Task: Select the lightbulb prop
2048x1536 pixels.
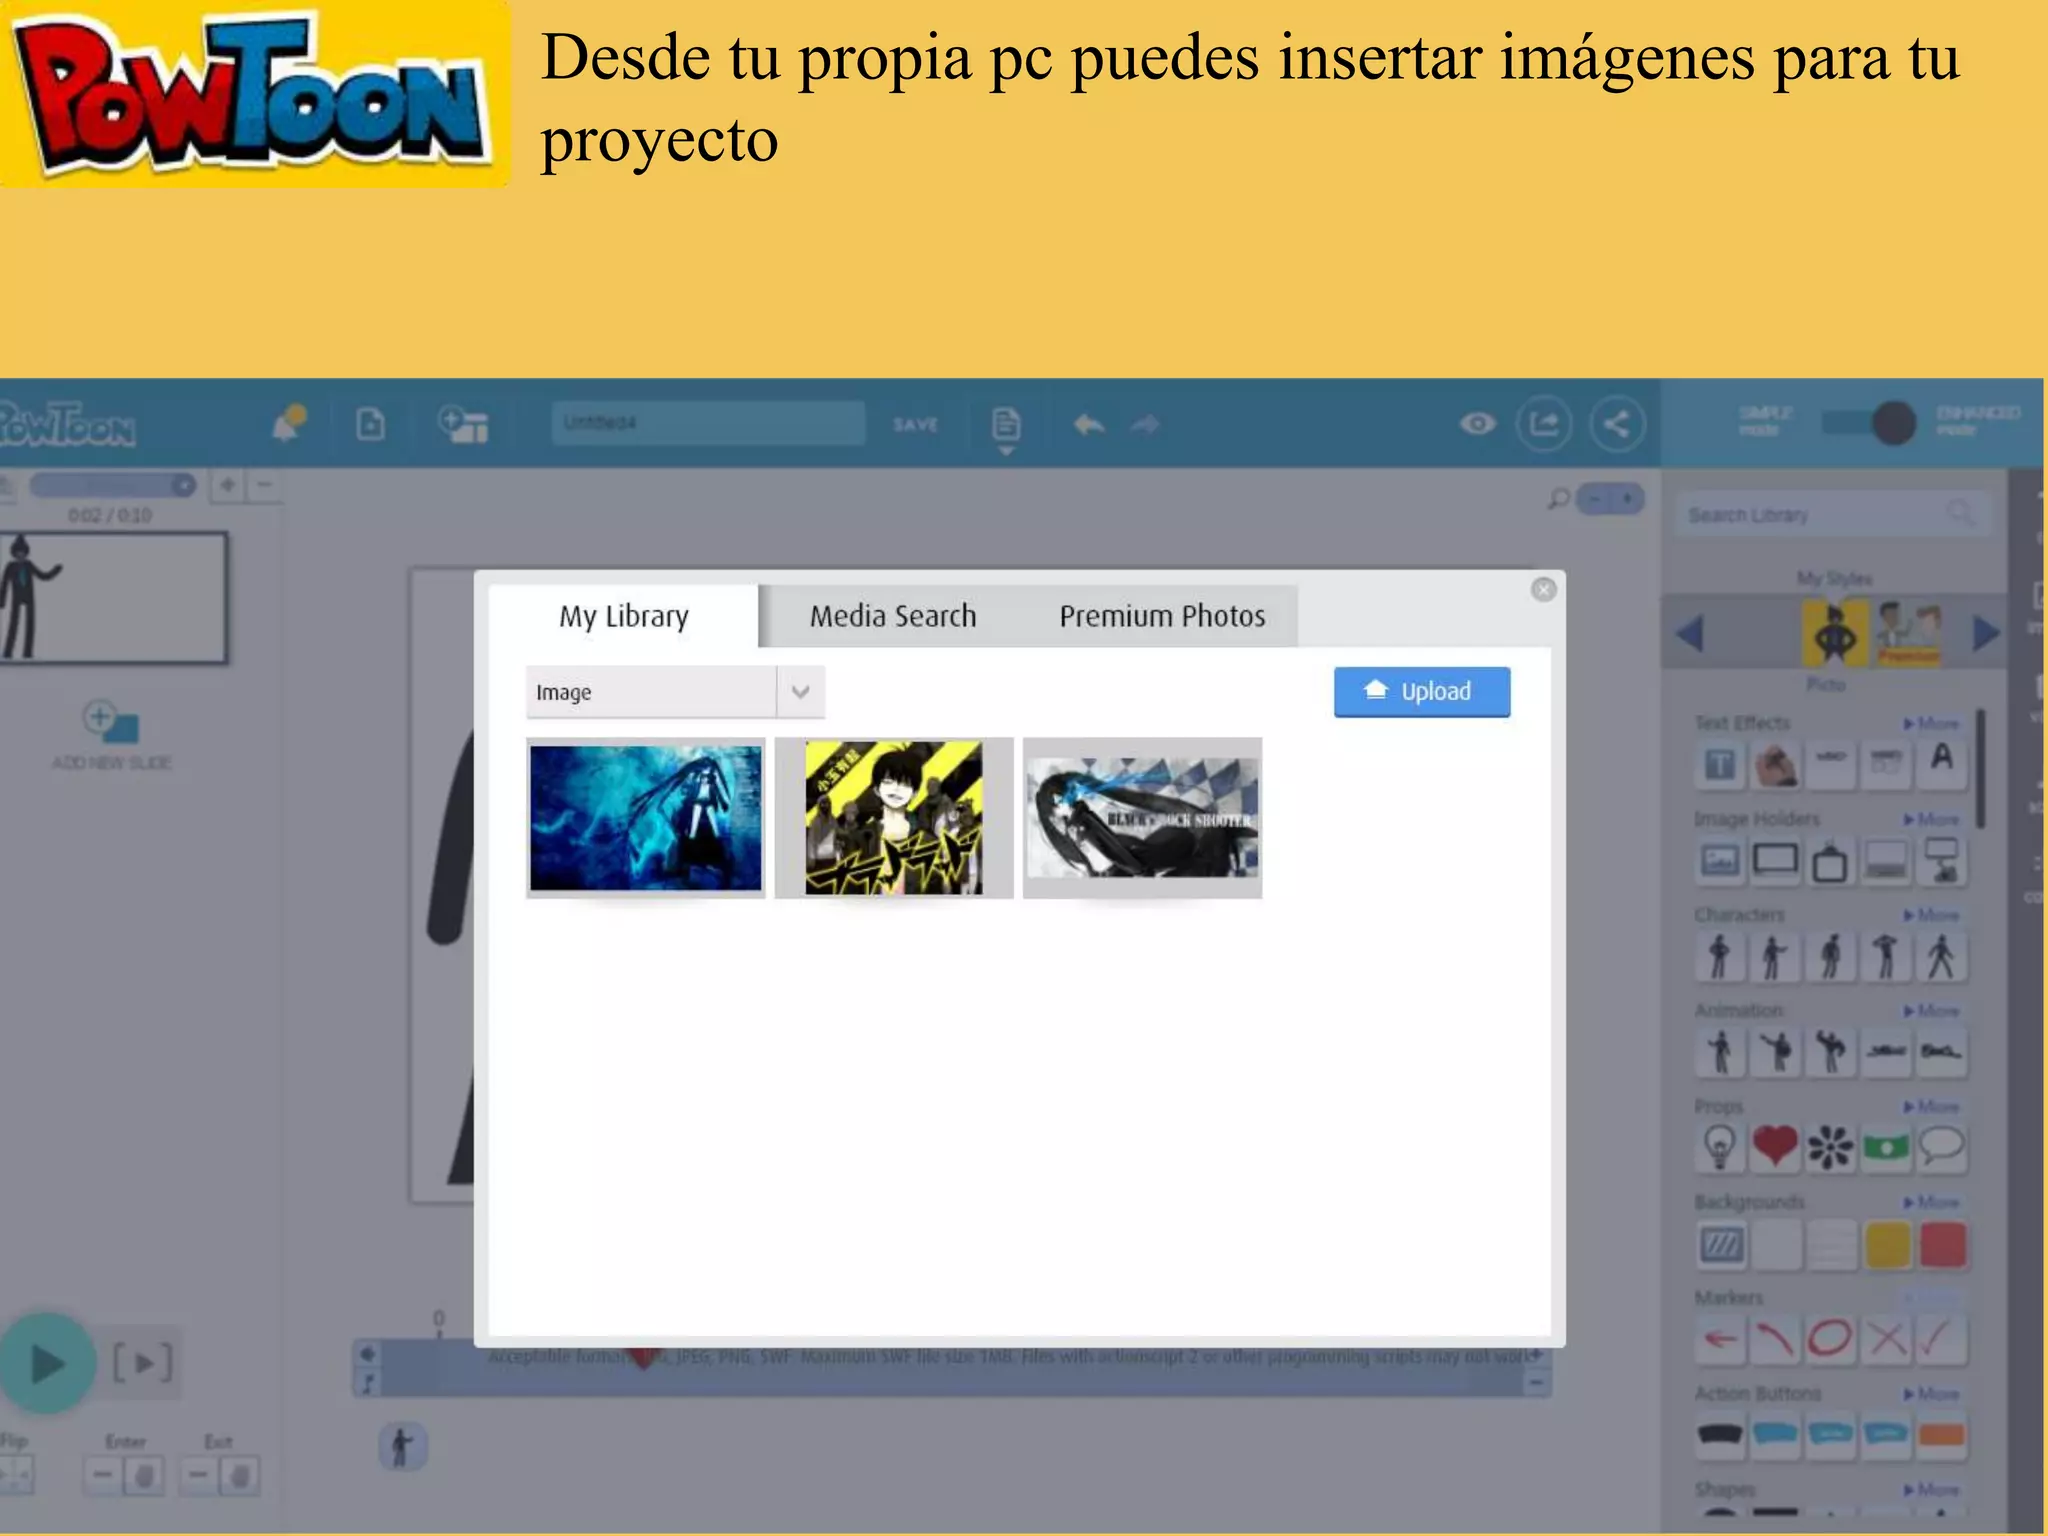Action: [1719, 1148]
